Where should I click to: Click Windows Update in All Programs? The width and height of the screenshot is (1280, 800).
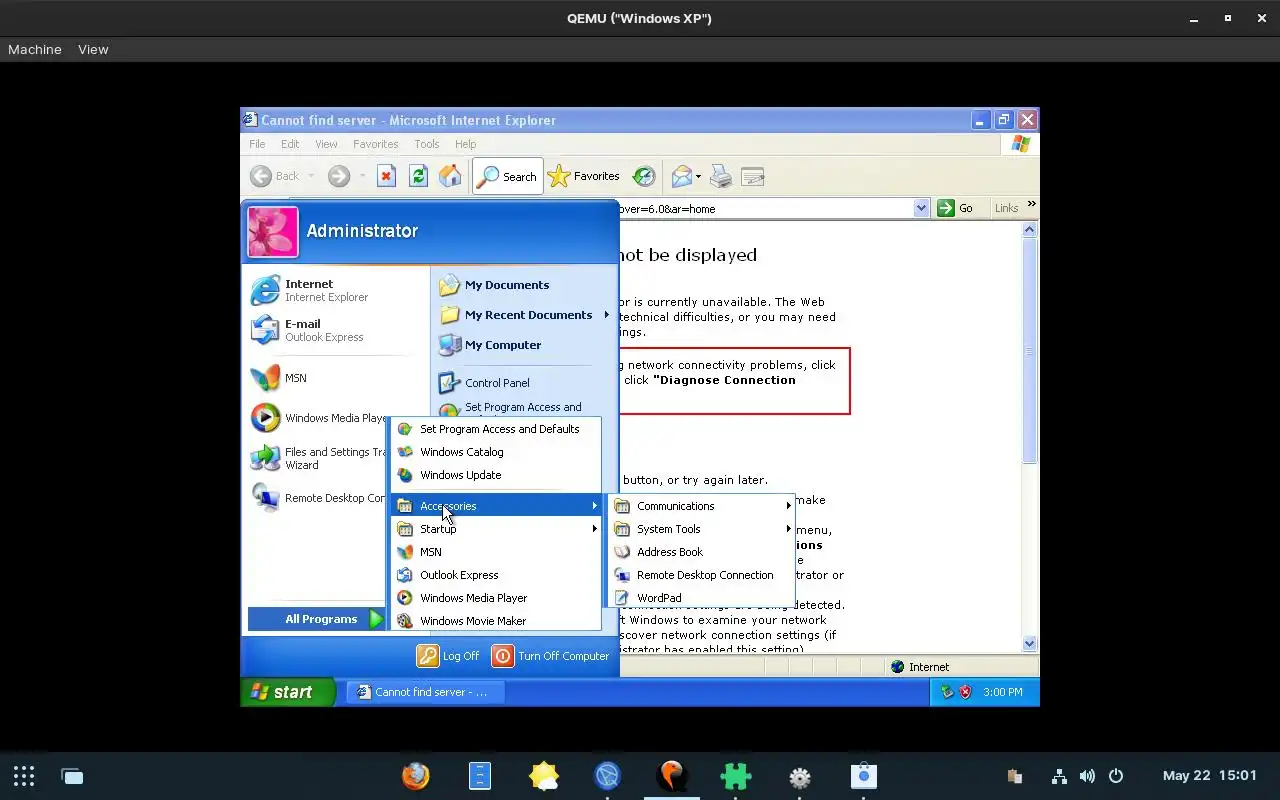click(496, 475)
